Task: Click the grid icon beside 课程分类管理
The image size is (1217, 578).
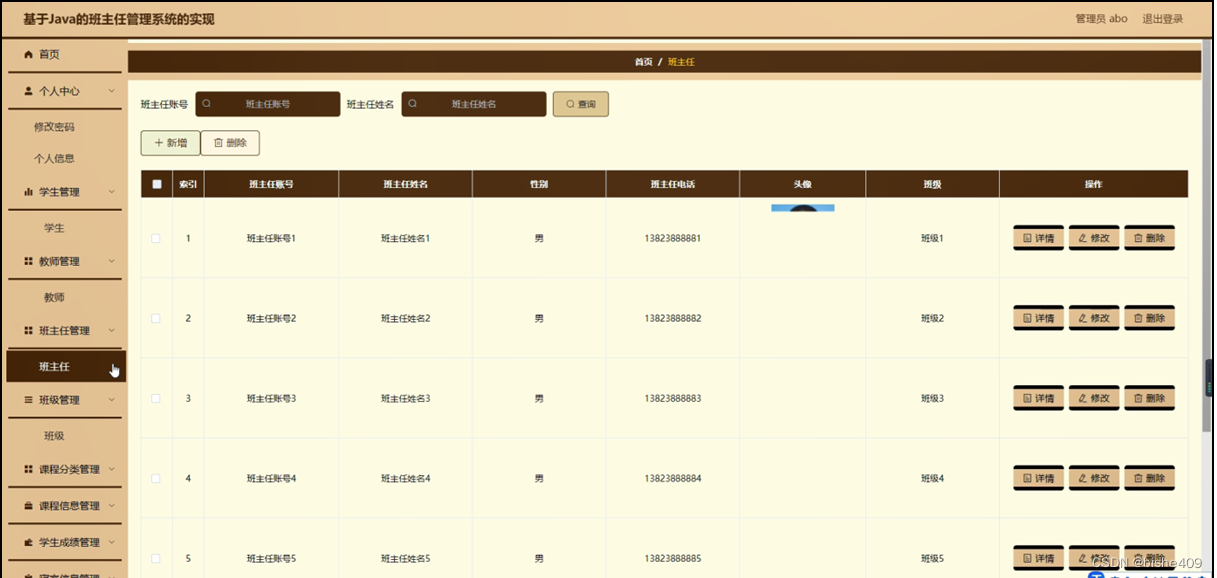Action: point(28,469)
